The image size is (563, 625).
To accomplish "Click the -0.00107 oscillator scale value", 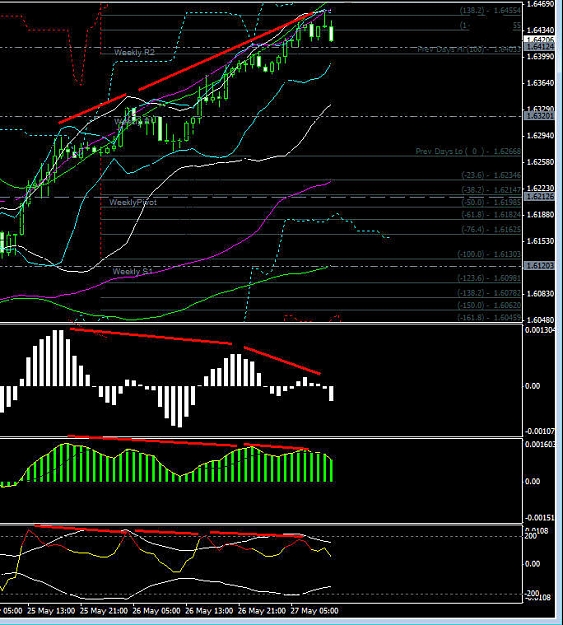I will (540, 431).
